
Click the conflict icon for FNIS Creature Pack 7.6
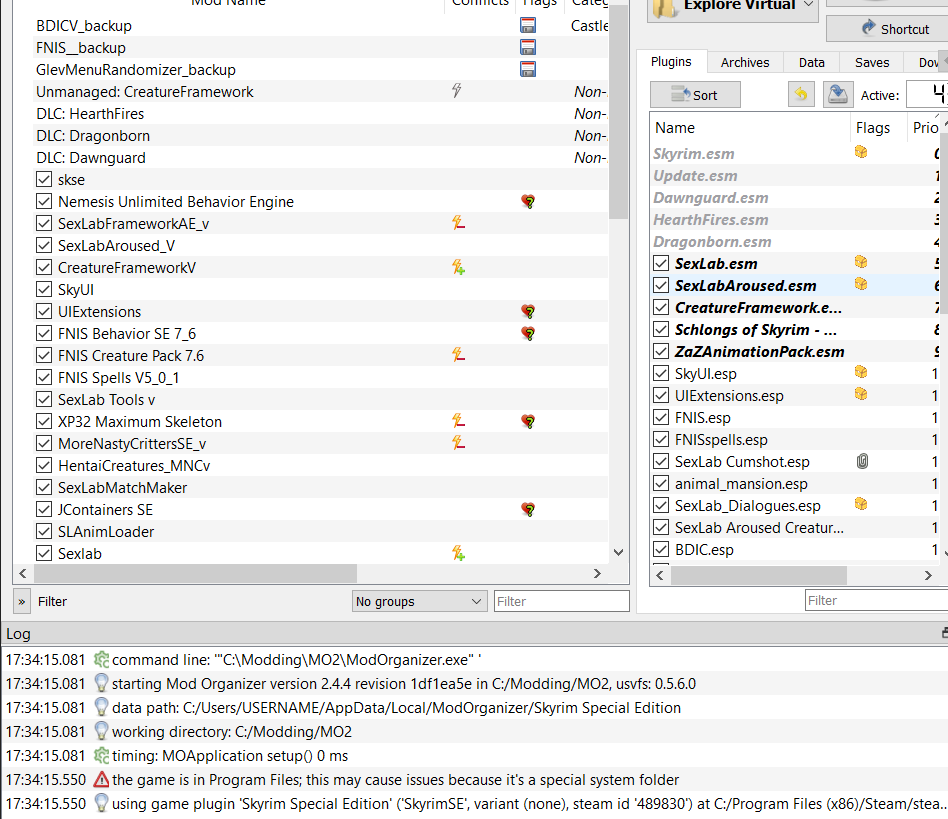[458, 355]
